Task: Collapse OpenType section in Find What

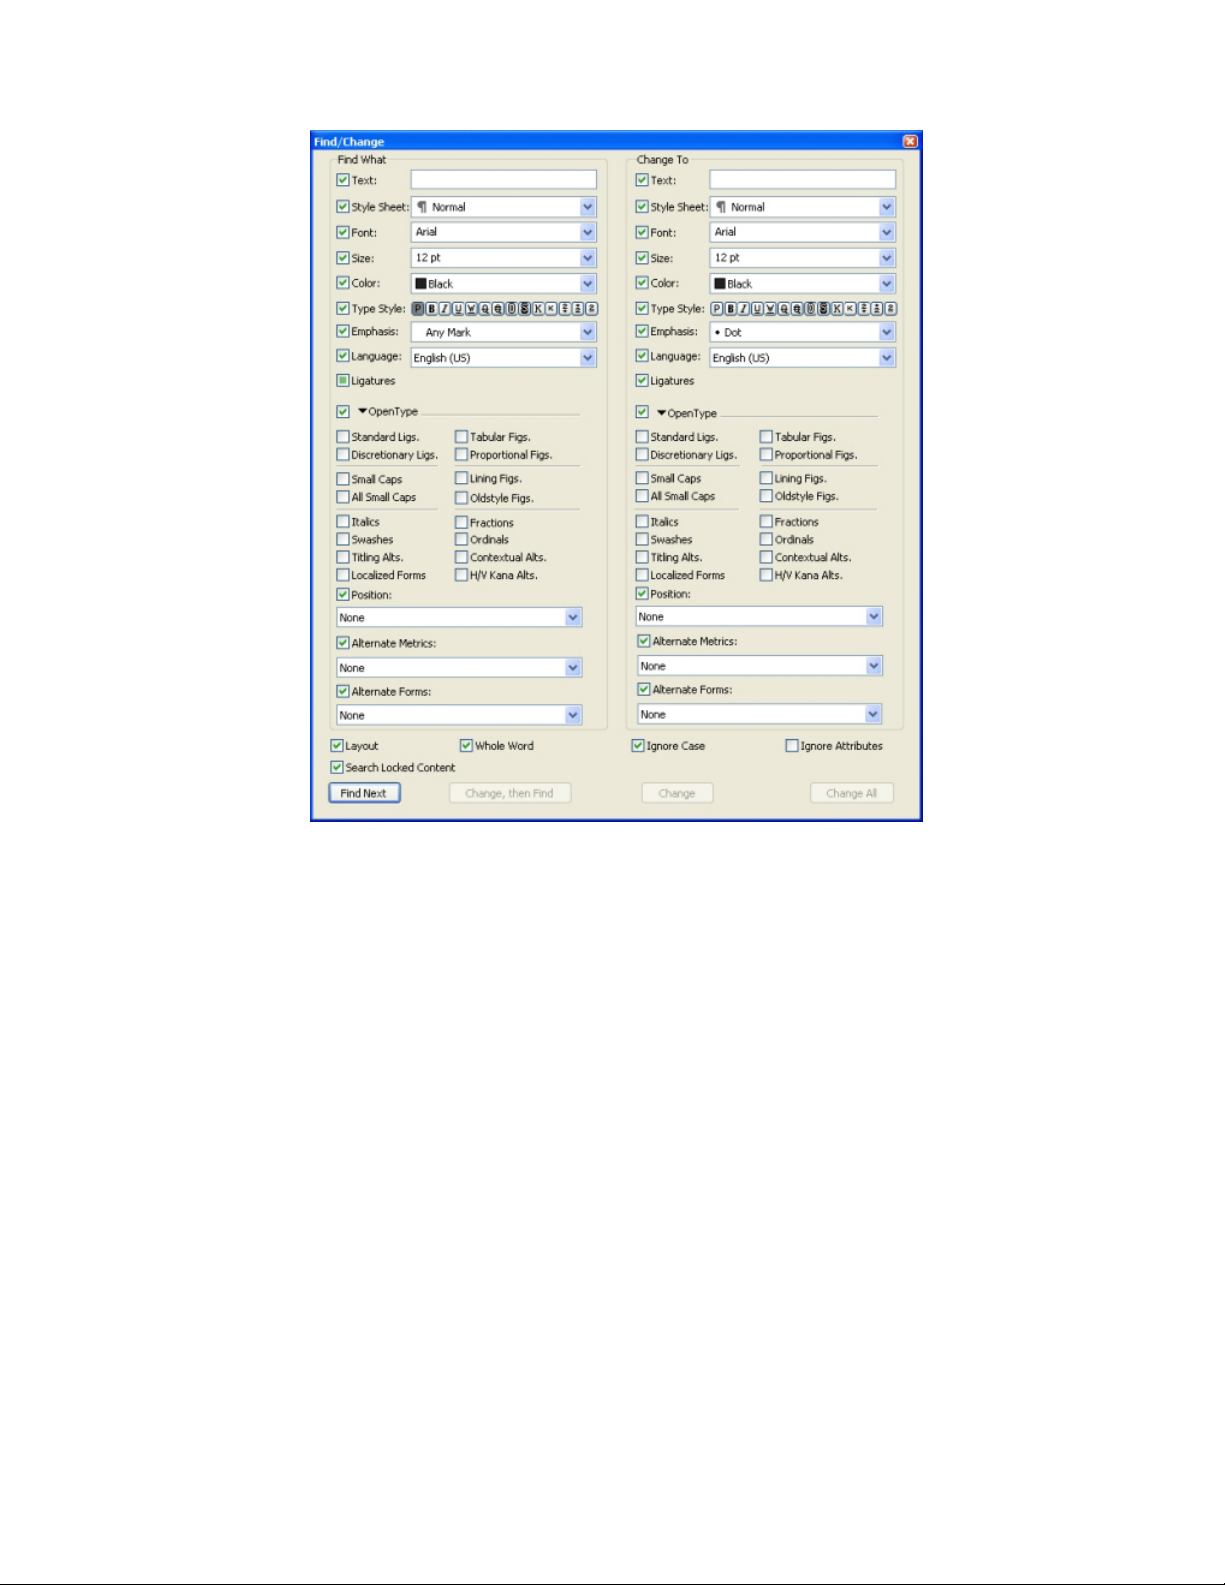Action: (363, 411)
